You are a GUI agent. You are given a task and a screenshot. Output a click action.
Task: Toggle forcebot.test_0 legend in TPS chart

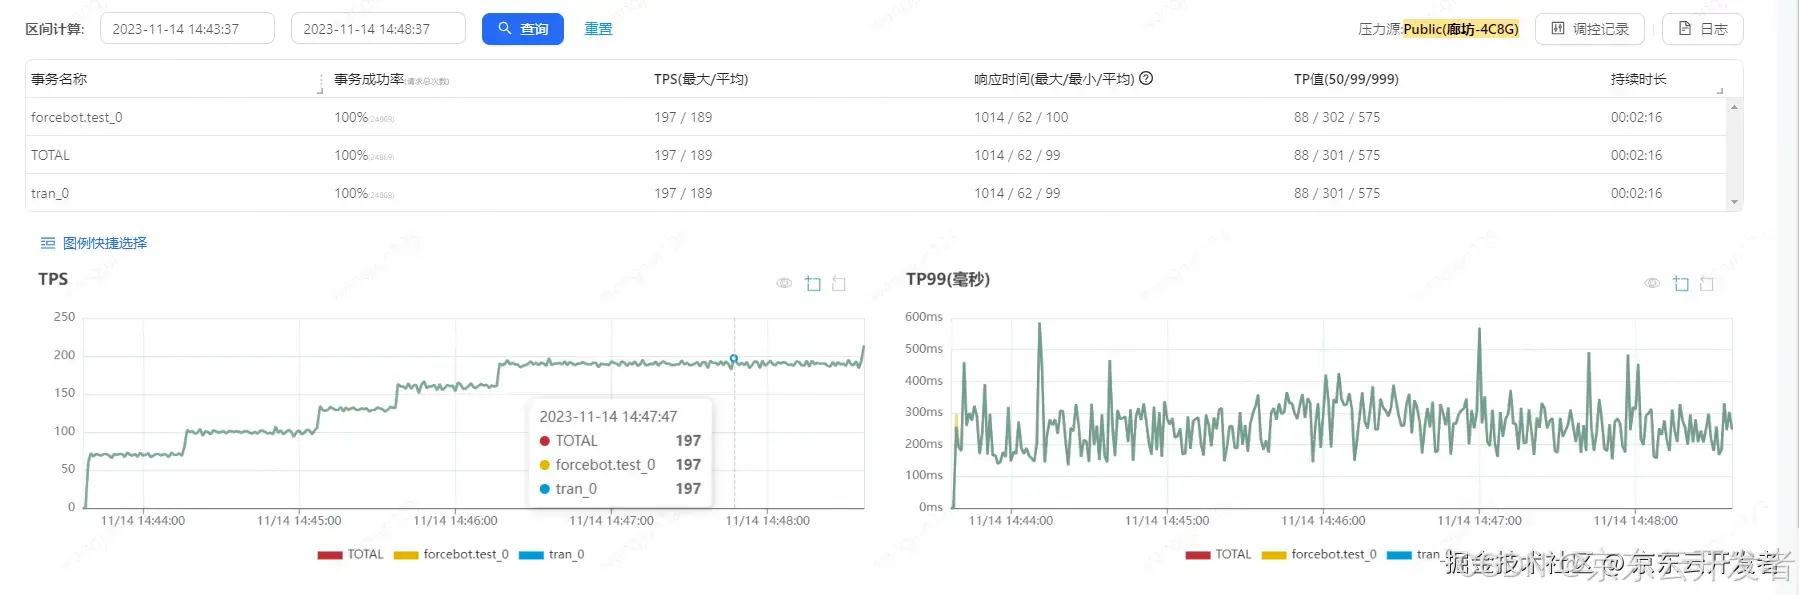[451, 554]
